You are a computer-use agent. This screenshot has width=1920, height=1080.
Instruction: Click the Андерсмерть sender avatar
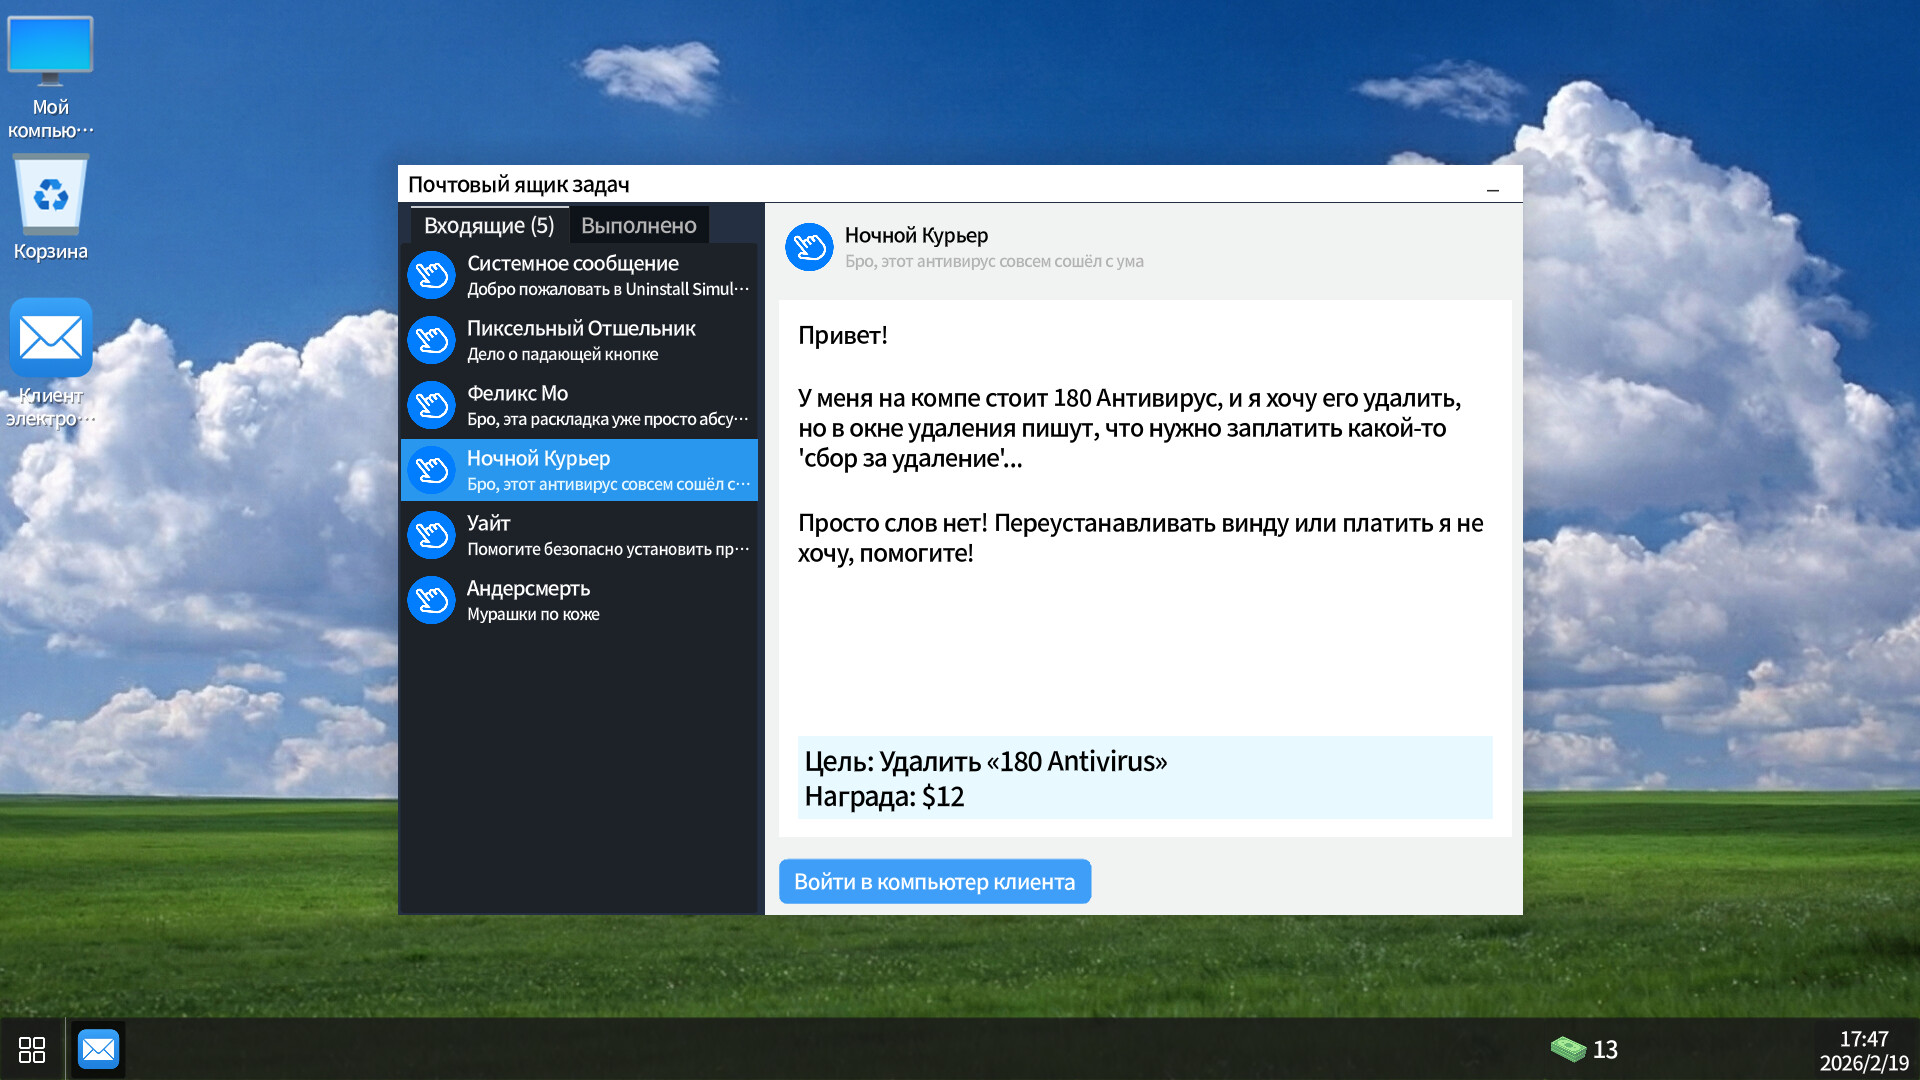click(431, 600)
